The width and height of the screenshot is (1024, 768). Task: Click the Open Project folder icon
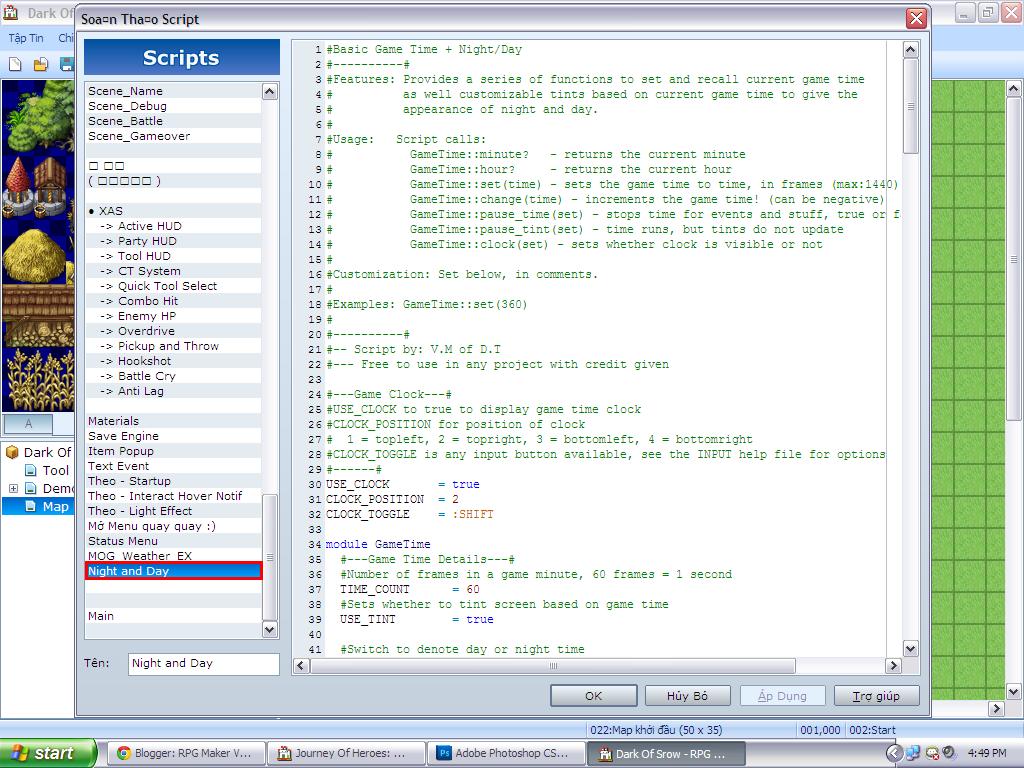coord(40,64)
